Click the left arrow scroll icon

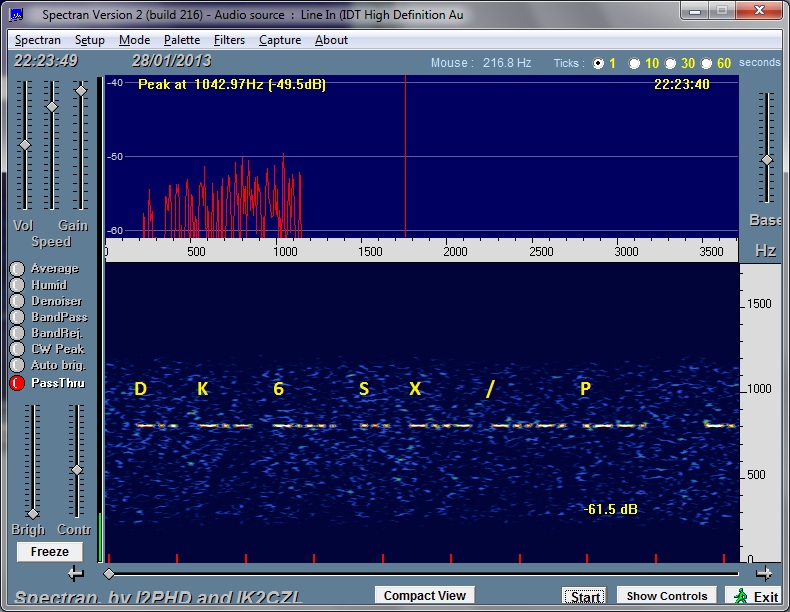76,573
